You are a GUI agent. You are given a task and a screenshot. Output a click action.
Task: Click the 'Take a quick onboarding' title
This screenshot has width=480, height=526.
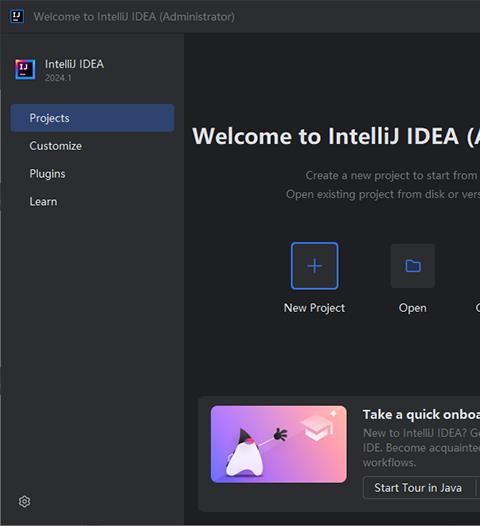(x=421, y=415)
